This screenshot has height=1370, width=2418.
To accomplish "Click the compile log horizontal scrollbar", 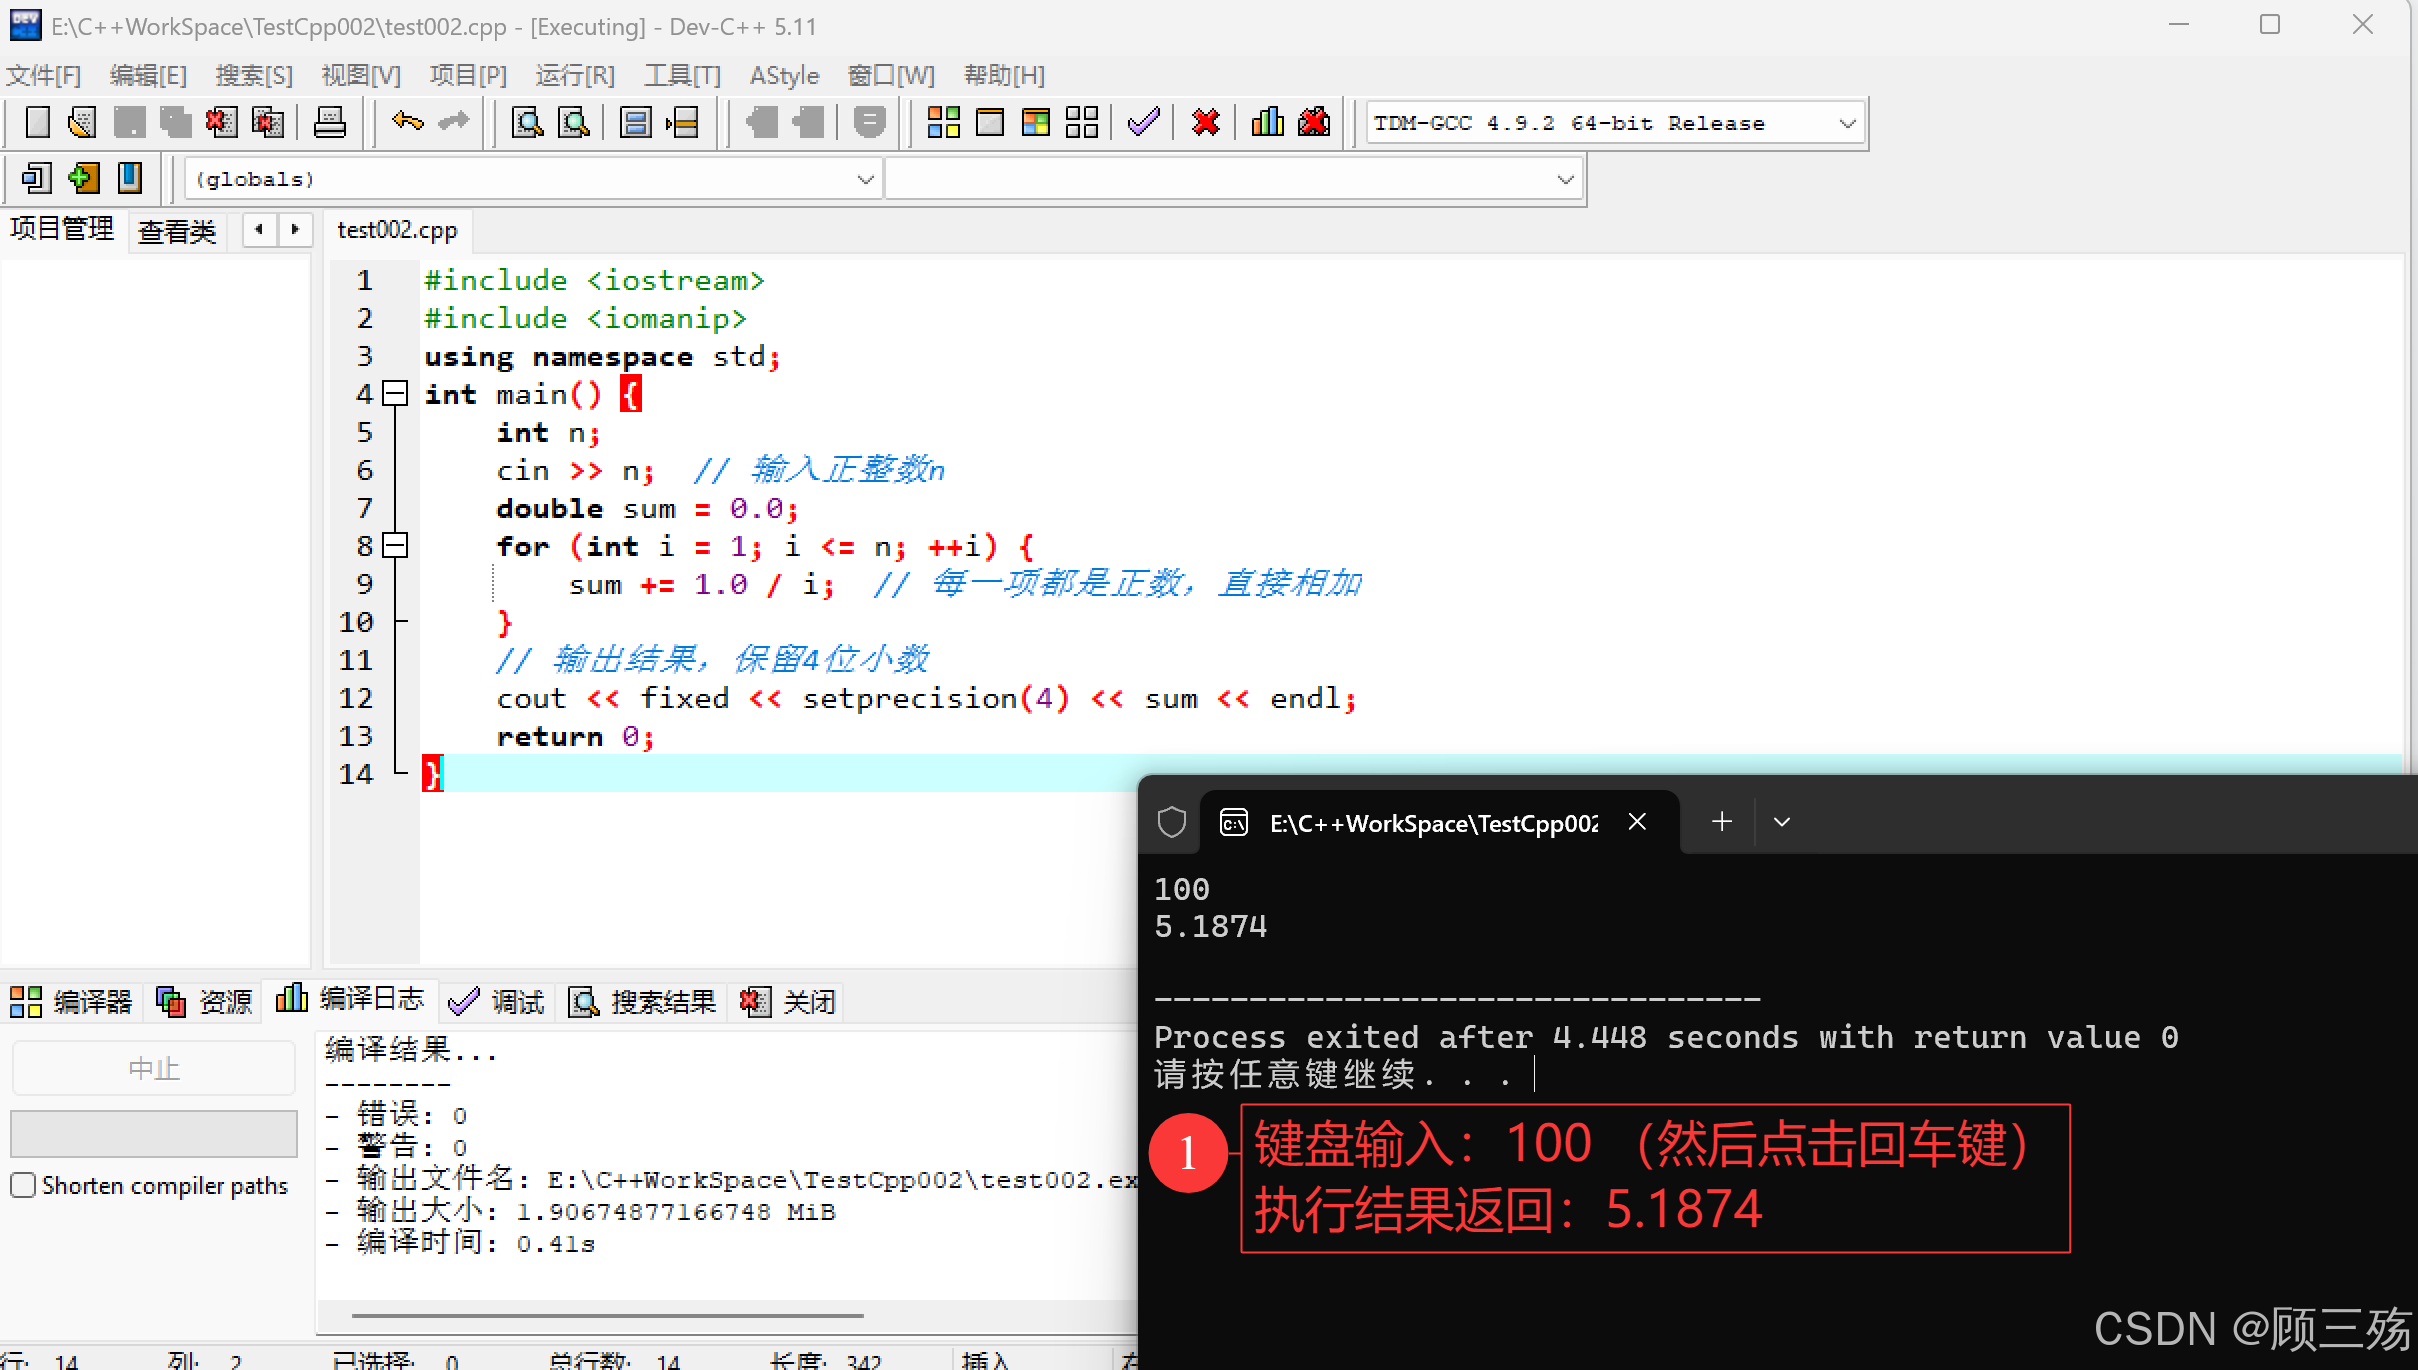I will coord(607,1316).
